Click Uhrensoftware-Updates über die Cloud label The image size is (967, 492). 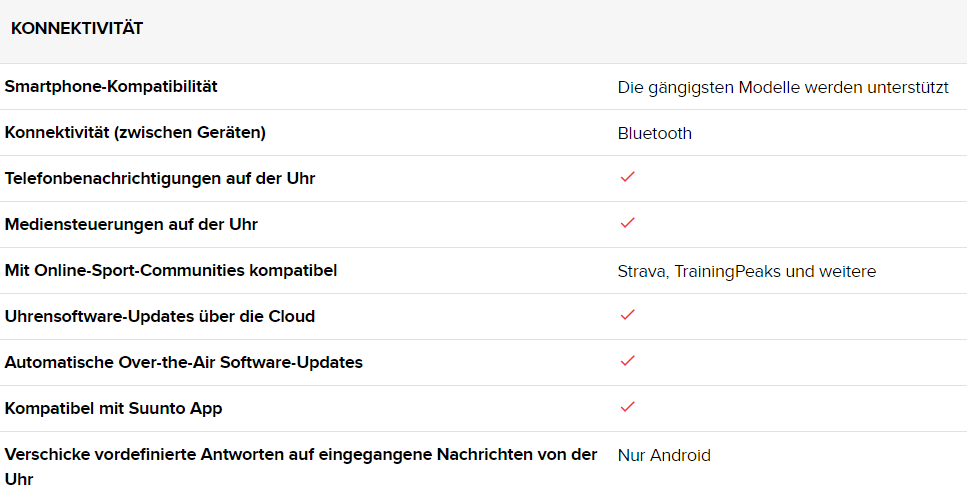tap(159, 317)
